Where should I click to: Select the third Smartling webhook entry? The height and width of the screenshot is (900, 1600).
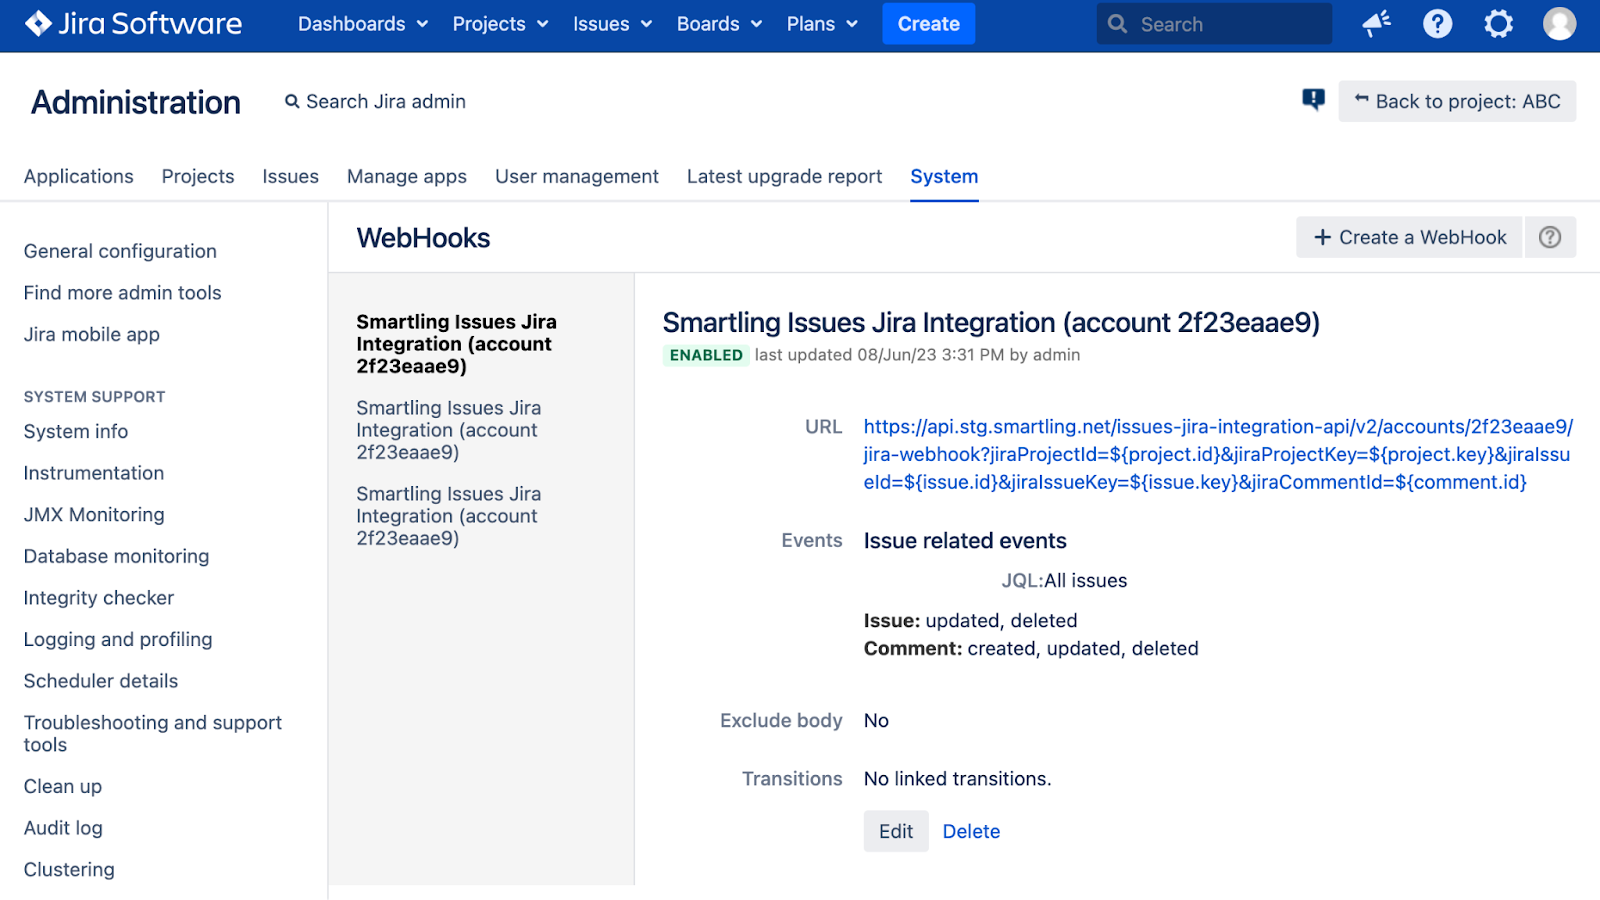(x=448, y=516)
